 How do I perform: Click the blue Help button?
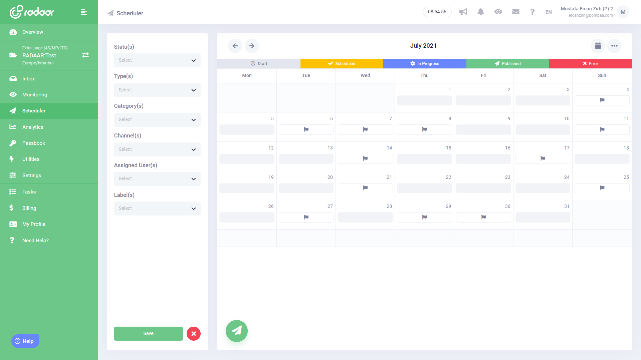coord(25,341)
